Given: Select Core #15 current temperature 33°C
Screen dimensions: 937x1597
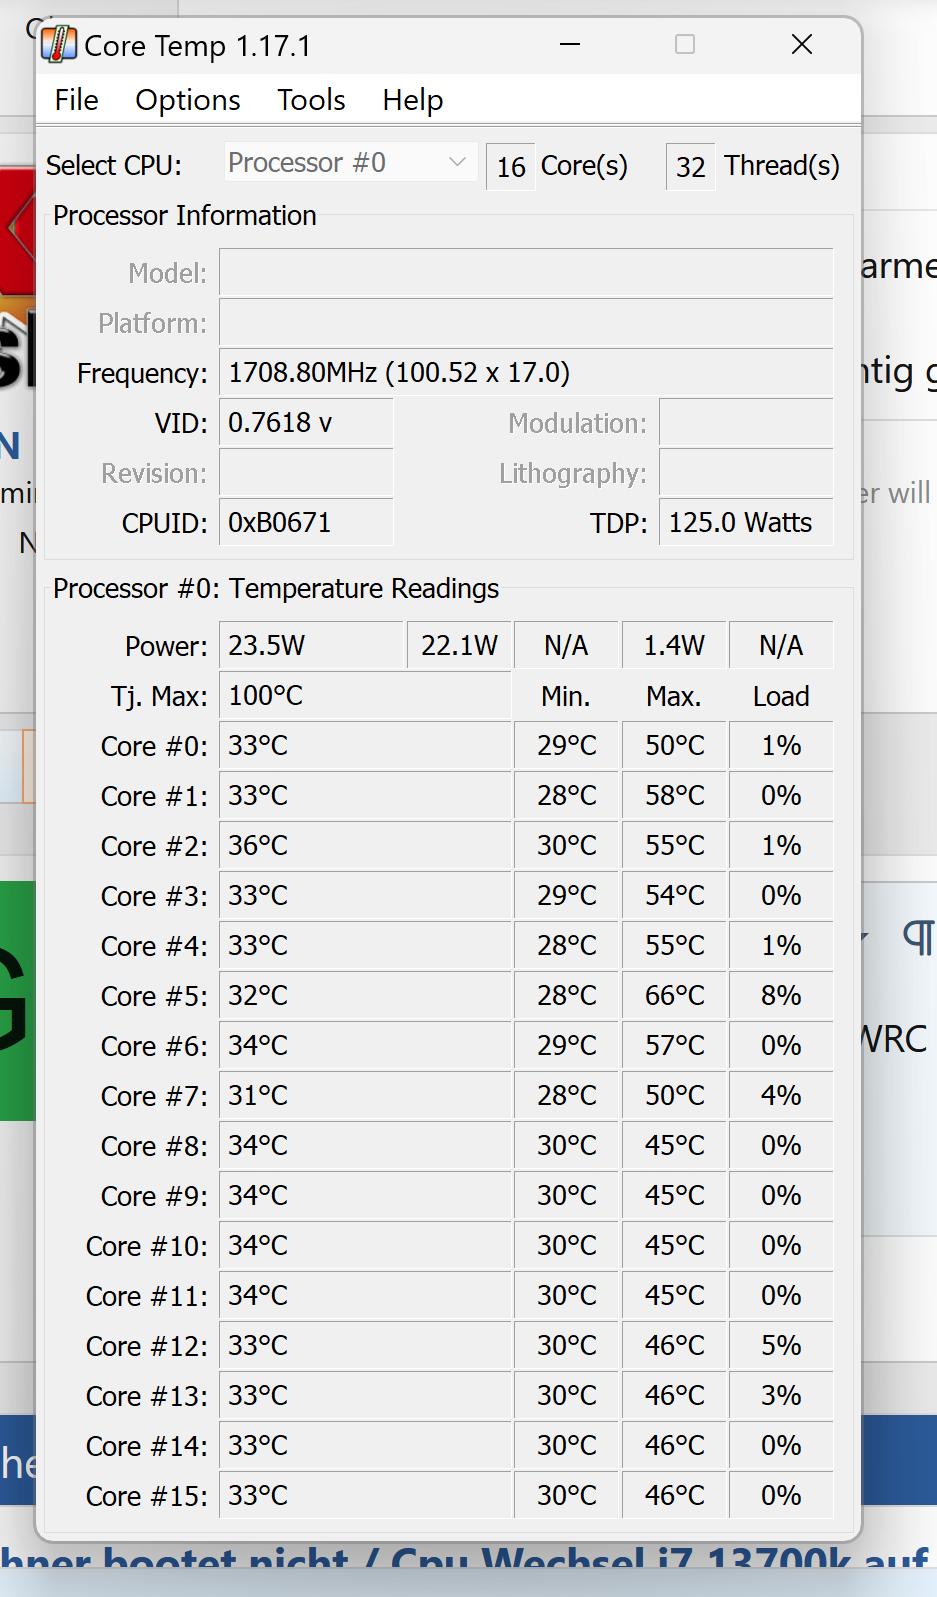Looking at the screenshot, I should point(365,1496).
